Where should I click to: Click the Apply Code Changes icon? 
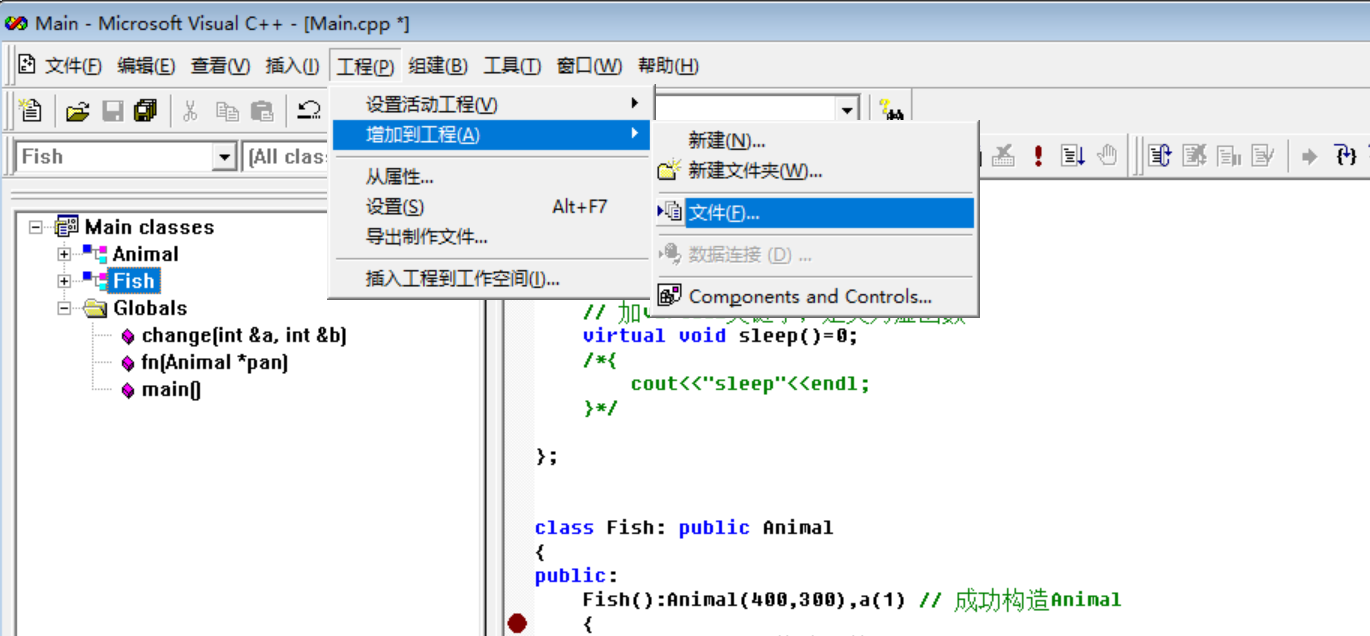point(1263,156)
